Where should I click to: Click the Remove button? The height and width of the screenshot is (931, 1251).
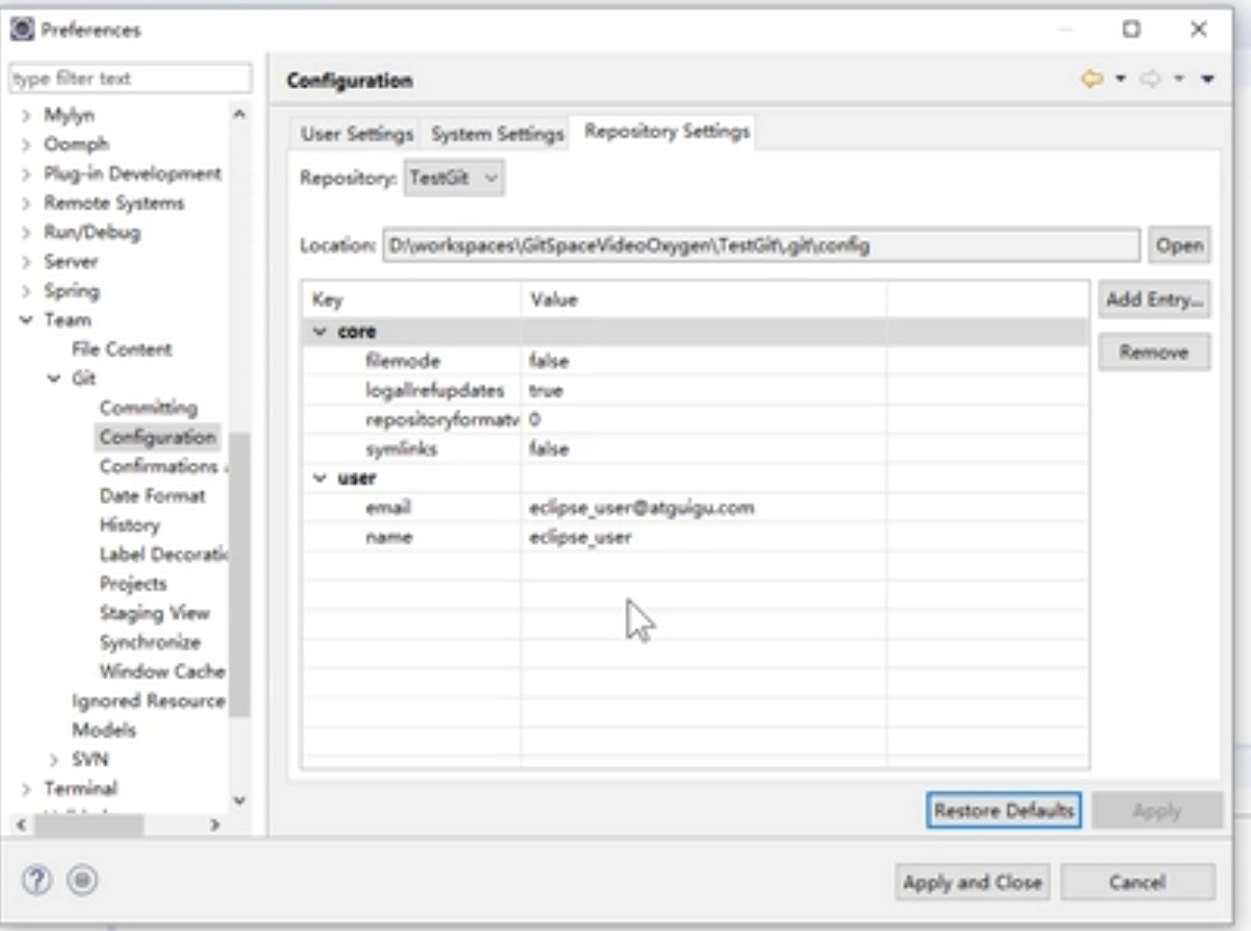tap(1154, 352)
